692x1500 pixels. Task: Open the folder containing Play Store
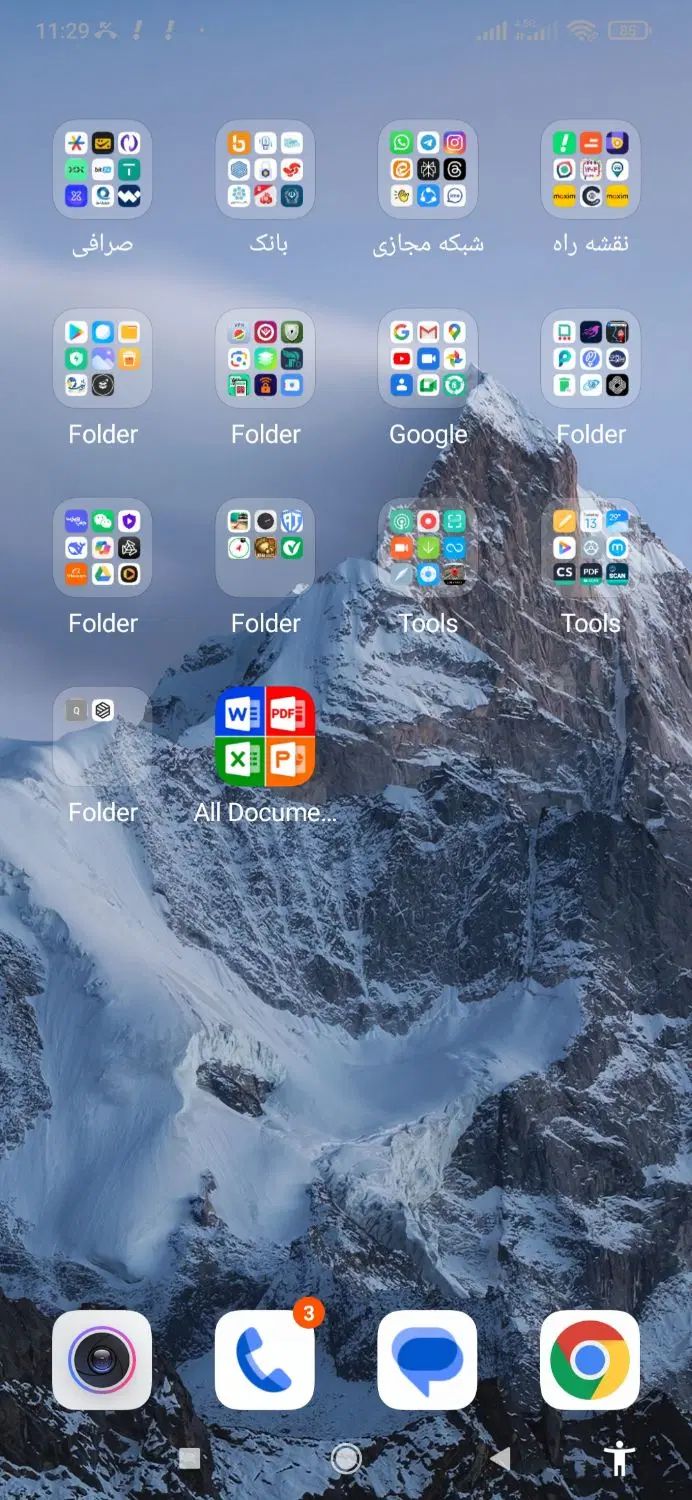tap(102, 358)
